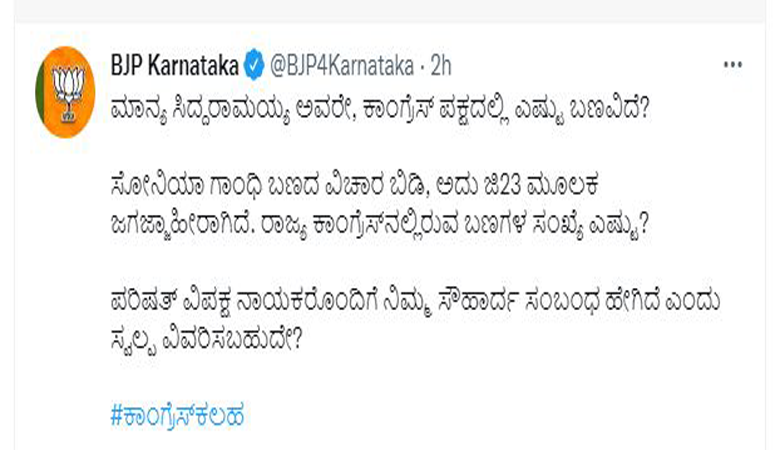The image size is (780, 450).
Task: Click the orange background of the avatar
Action: point(86,85)
